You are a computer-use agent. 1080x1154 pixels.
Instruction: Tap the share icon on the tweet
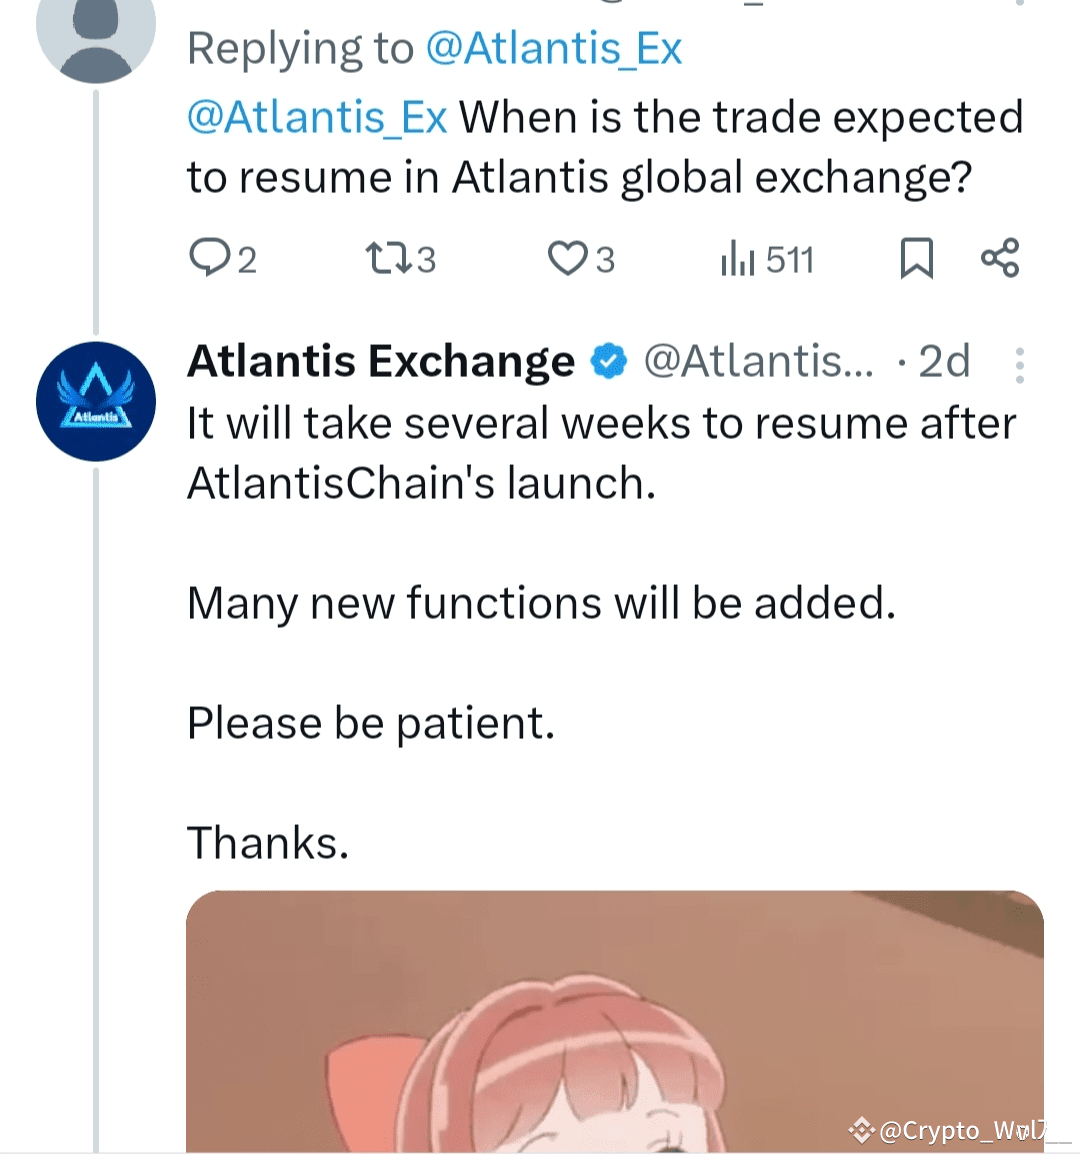pyautogui.click(x=999, y=258)
